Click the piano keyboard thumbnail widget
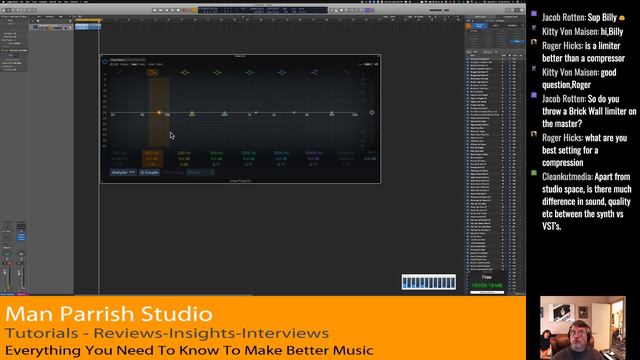Screen dimensions: 640x360 click(429, 282)
